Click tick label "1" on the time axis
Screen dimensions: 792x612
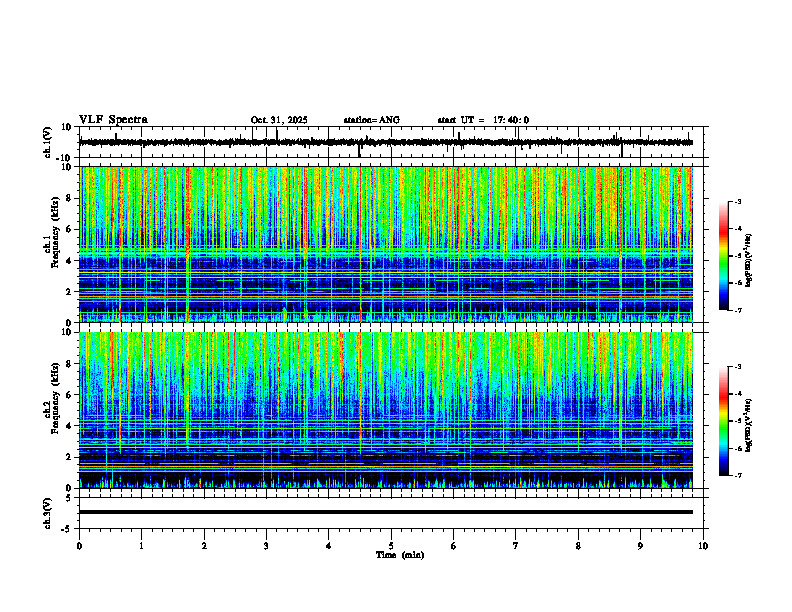pos(141,546)
